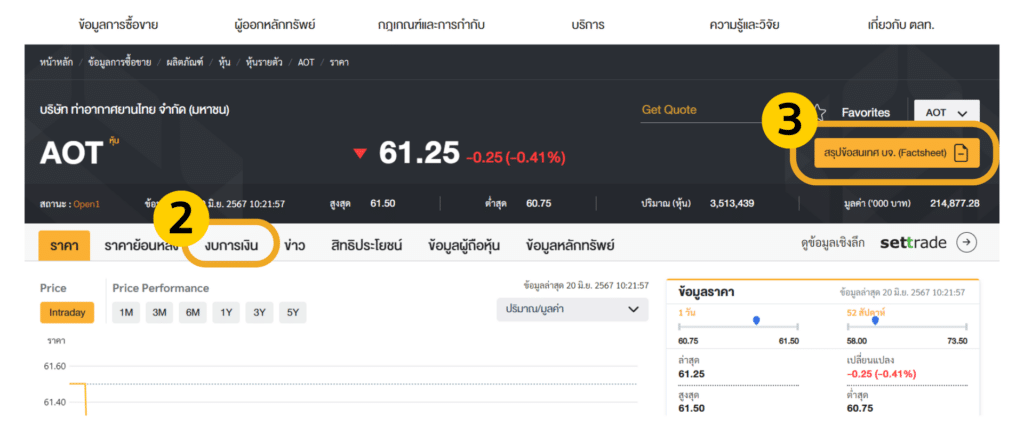The image size is (1024, 441).
Task: Click the Favorites star icon
Action: point(820,112)
